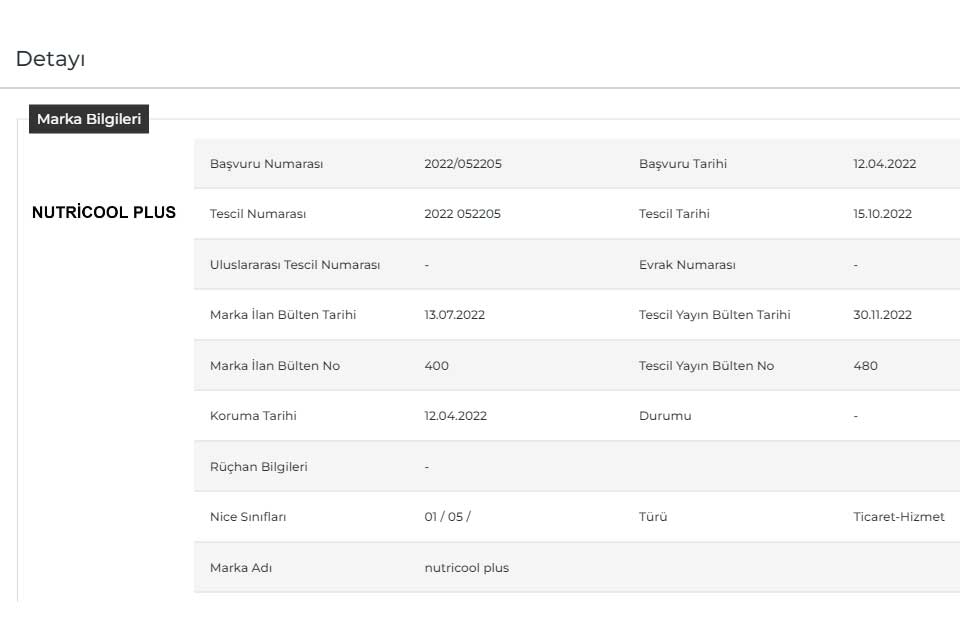Select the Başvuru Numarası label
The height and width of the screenshot is (640, 960).
tap(266, 164)
